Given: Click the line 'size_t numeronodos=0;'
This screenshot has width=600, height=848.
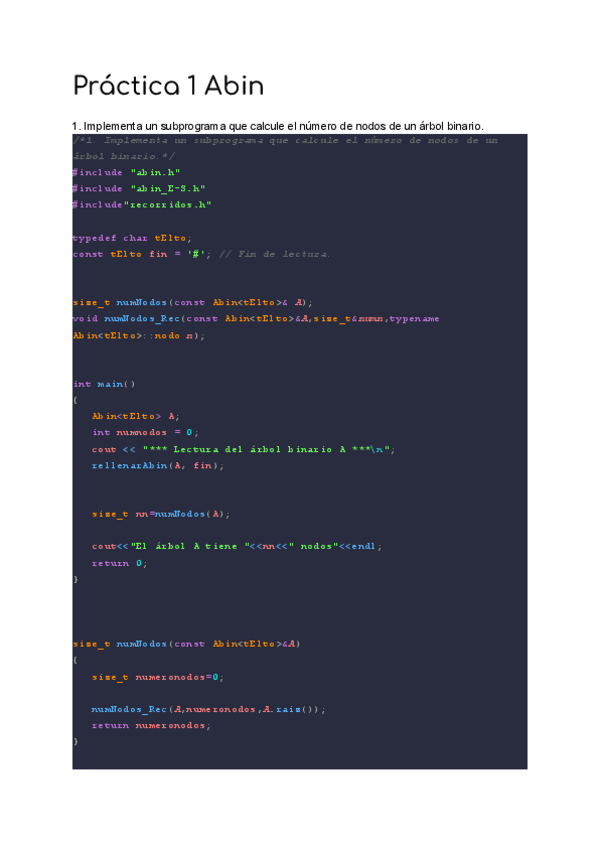Looking at the screenshot, I should [x=158, y=677].
